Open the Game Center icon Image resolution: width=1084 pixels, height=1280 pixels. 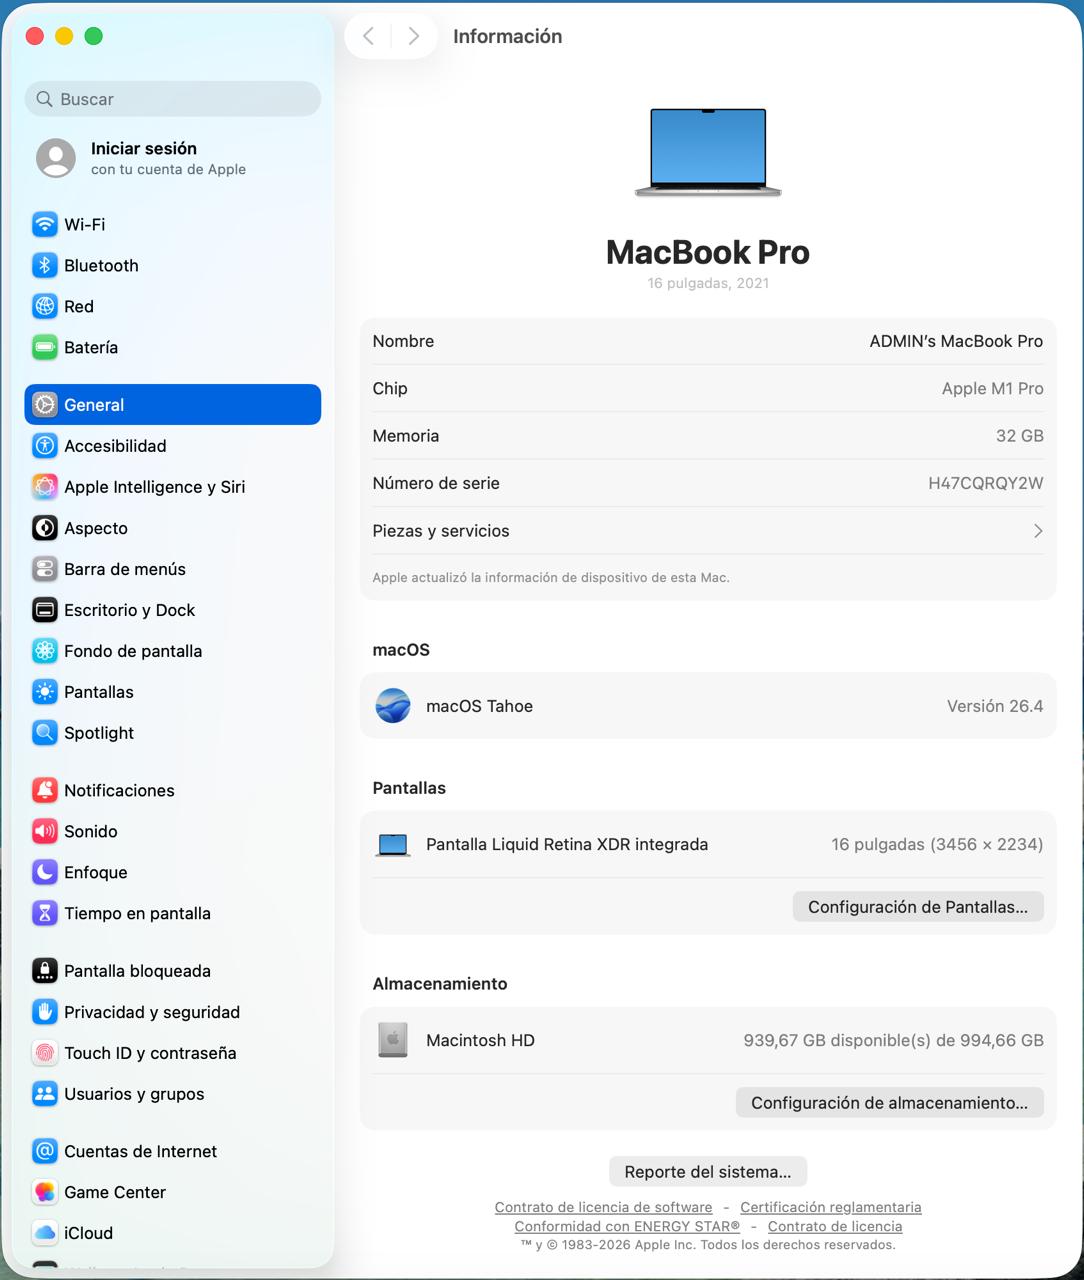[x=44, y=1192]
